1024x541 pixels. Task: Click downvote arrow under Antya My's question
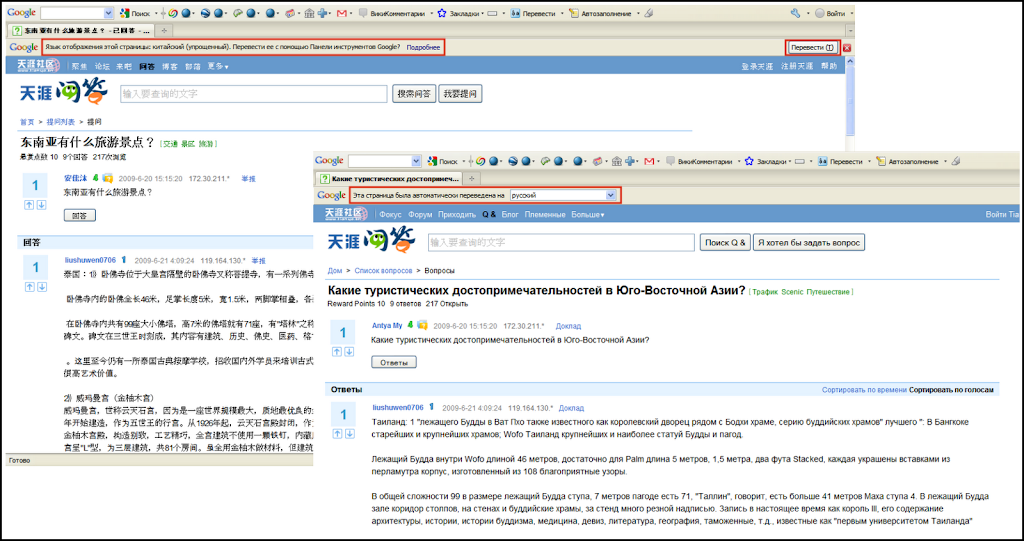[349, 352]
